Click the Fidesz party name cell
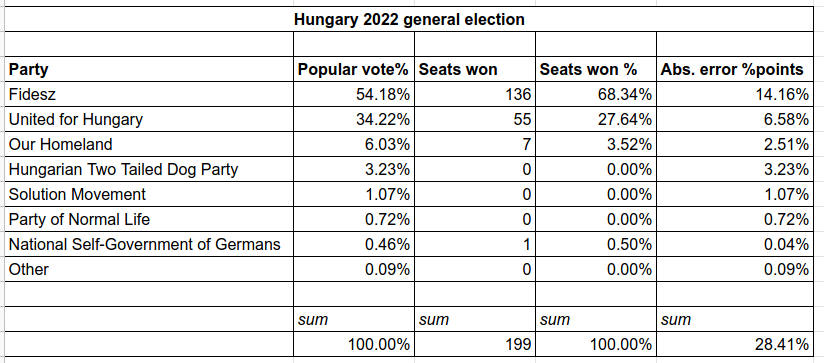 149,95
